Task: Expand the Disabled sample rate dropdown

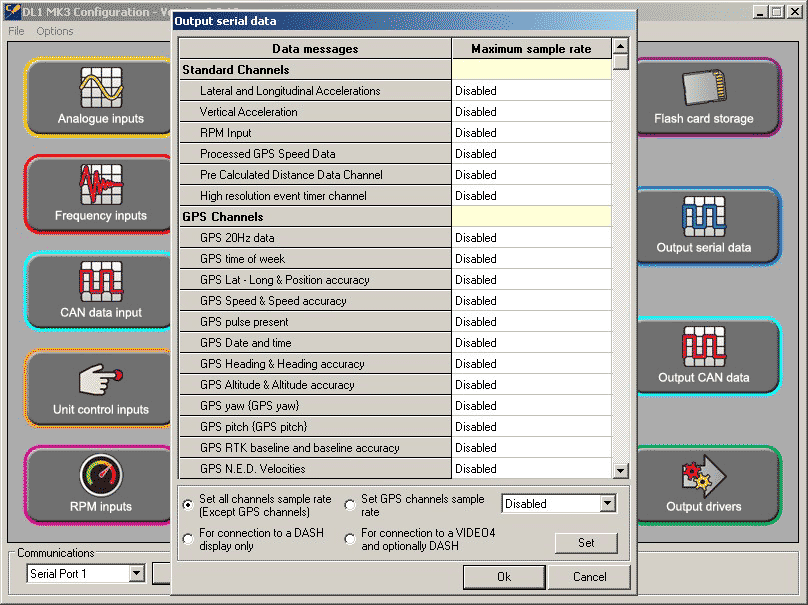Action: (x=607, y=504)
